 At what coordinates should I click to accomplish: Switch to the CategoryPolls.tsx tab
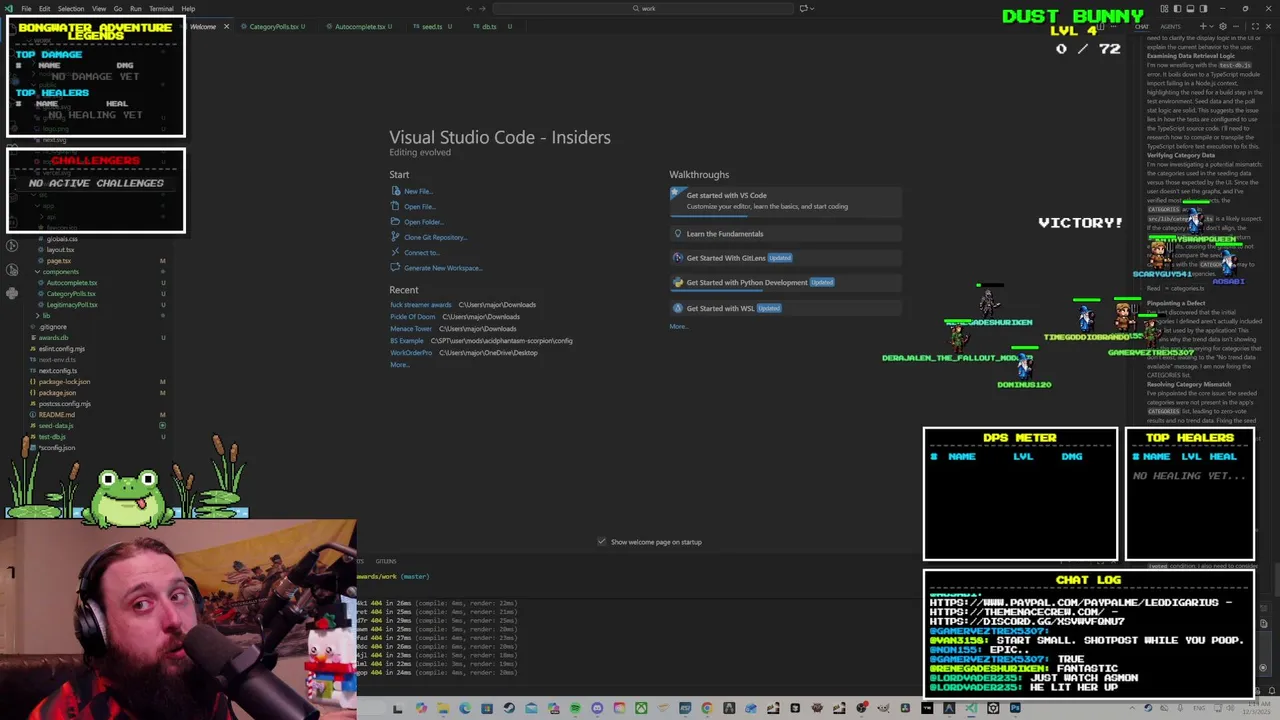[273, 27]
